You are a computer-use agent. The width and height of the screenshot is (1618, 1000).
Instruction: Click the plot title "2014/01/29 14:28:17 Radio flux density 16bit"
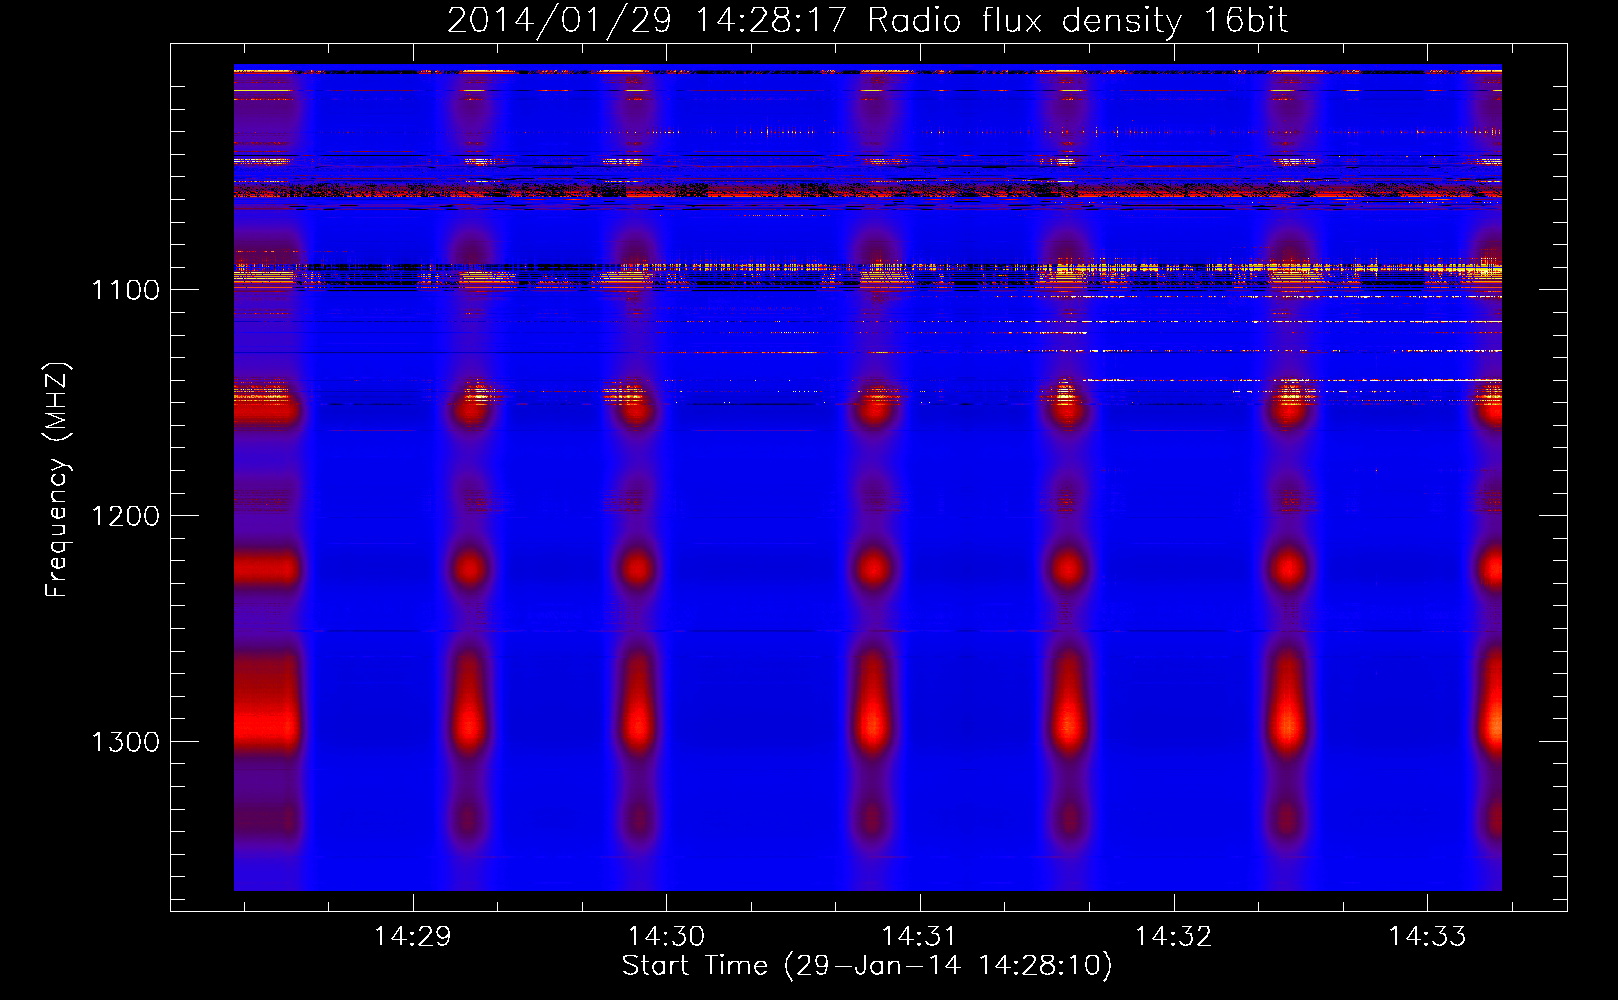pyautogui.click(x=867, y=20)
